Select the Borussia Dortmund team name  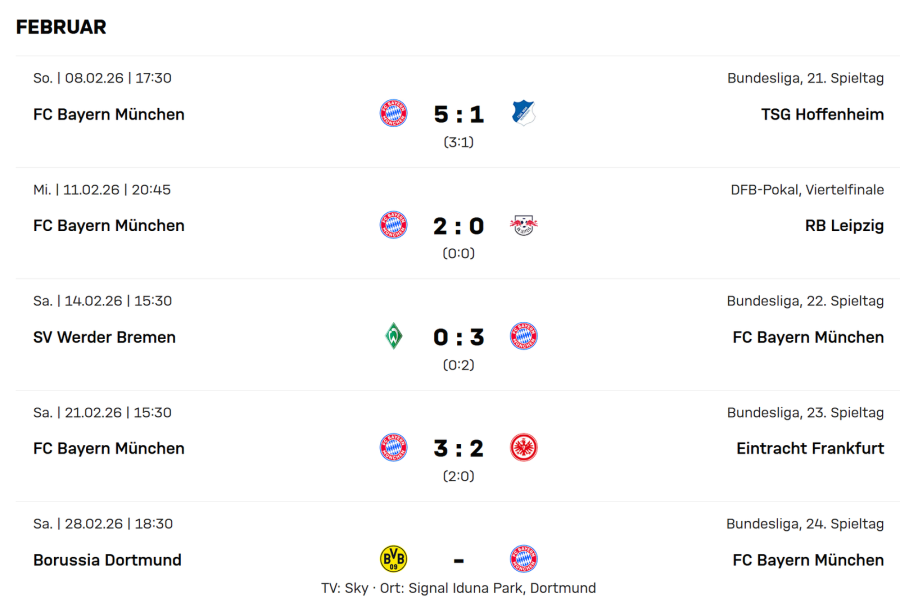[x=107, y=560]
